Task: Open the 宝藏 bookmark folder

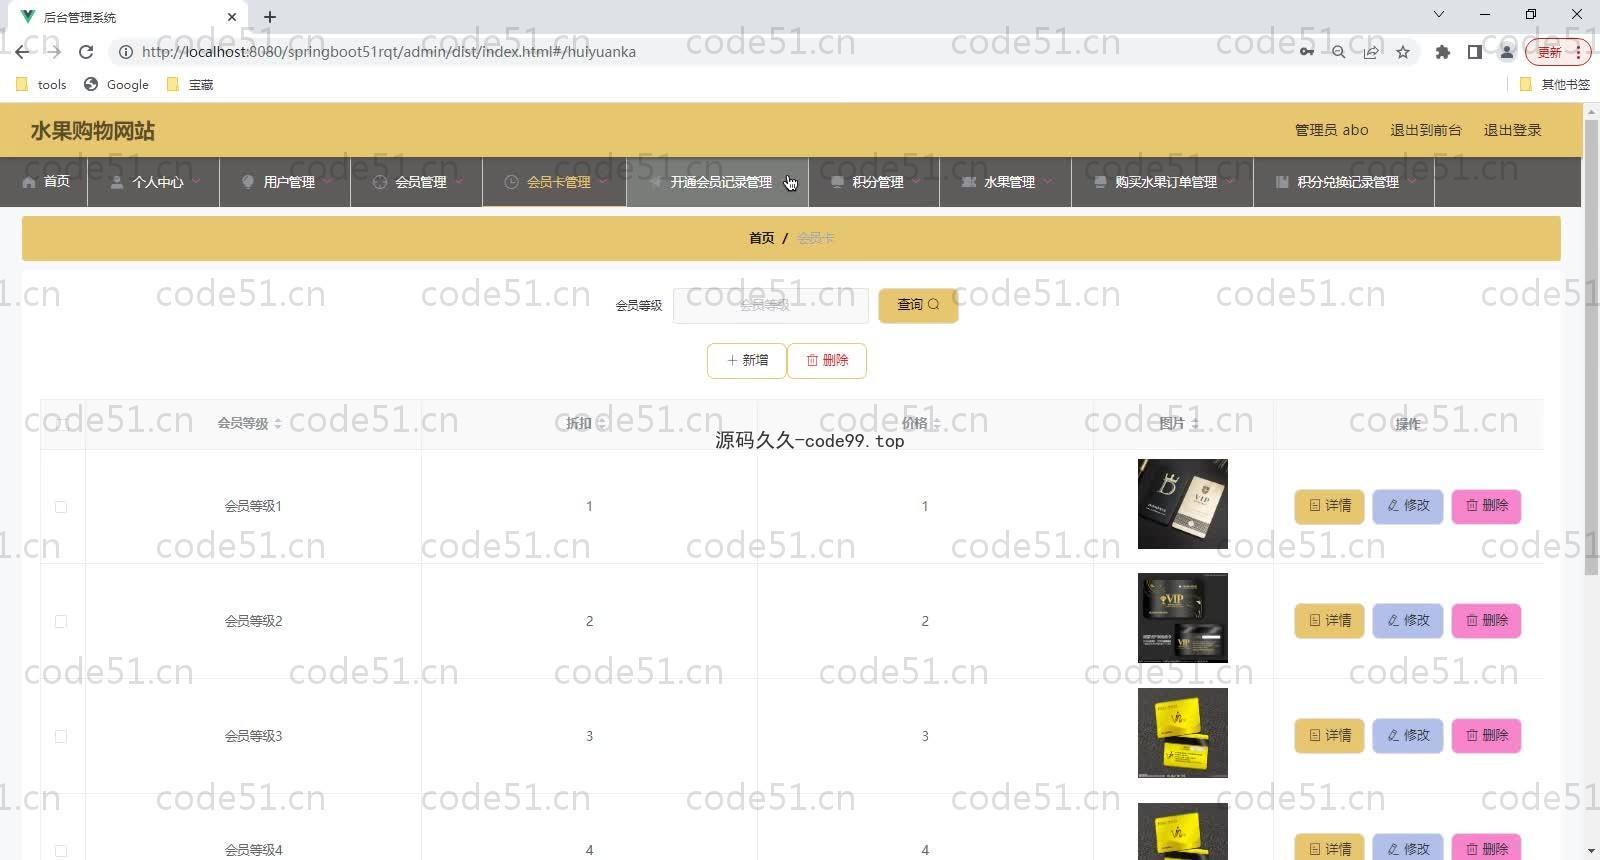Action: pos(190,85)
